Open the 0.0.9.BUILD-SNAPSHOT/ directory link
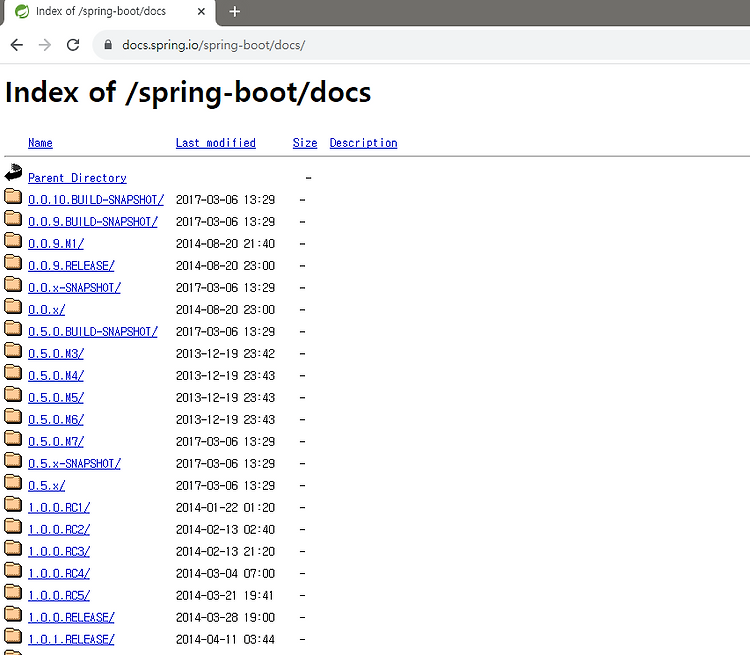This screenshot has height=655, width=750. [x=93, y=222]
